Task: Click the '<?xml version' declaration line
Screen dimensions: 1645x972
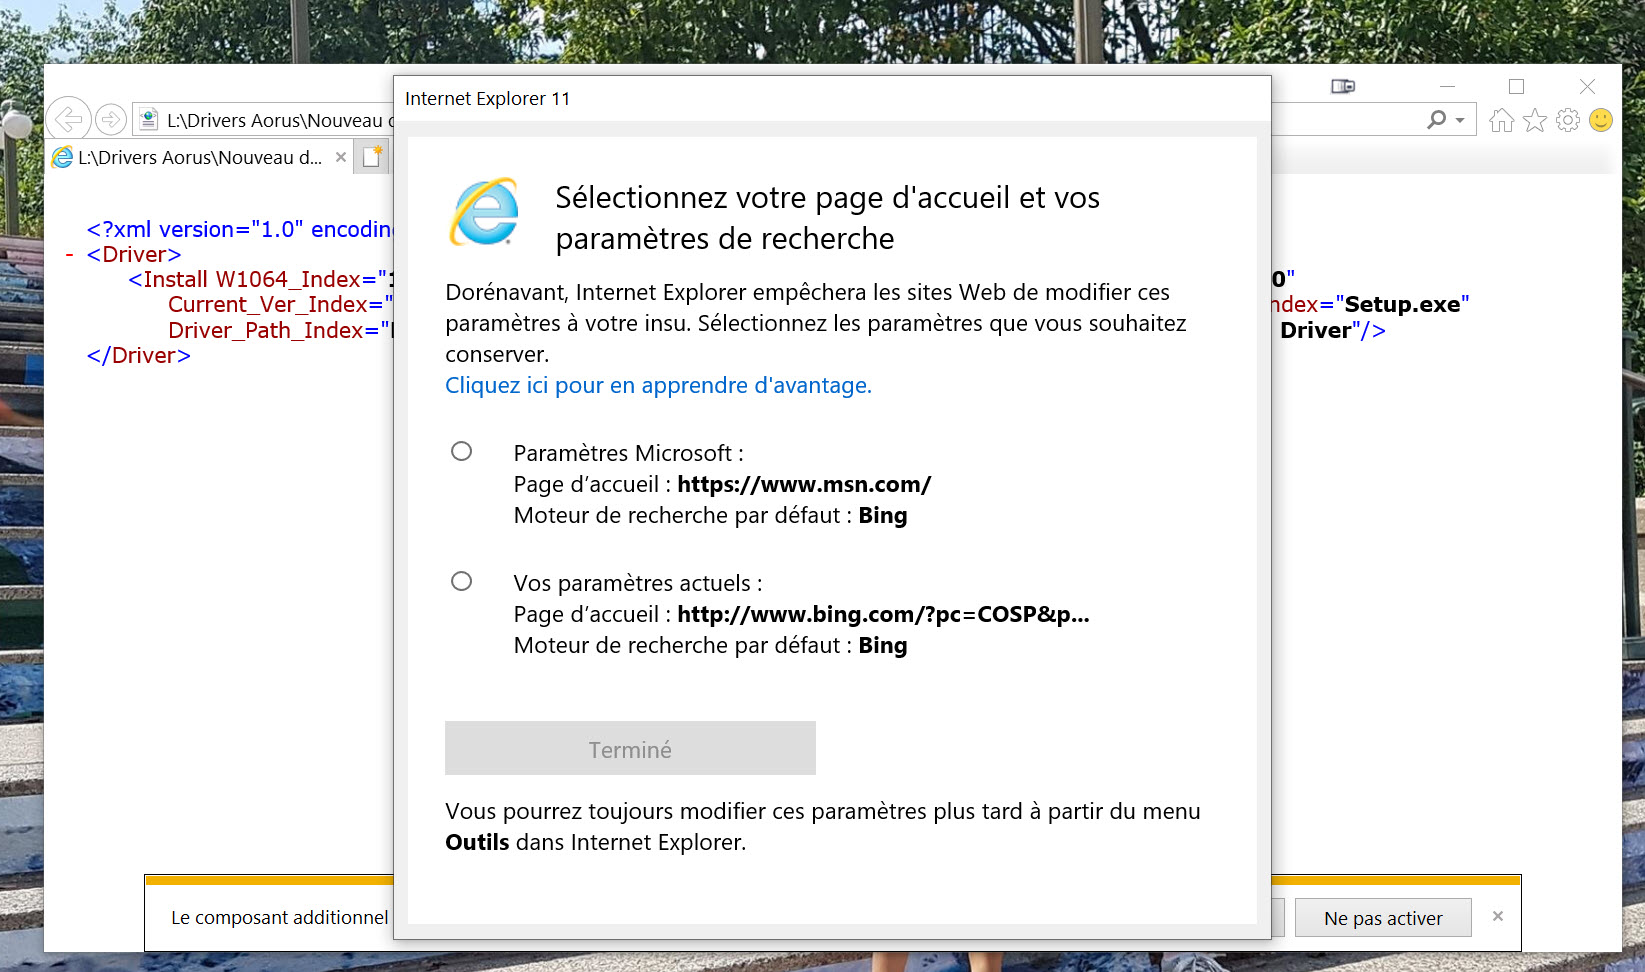Action: pyautogui.click(x=240, y=229)
